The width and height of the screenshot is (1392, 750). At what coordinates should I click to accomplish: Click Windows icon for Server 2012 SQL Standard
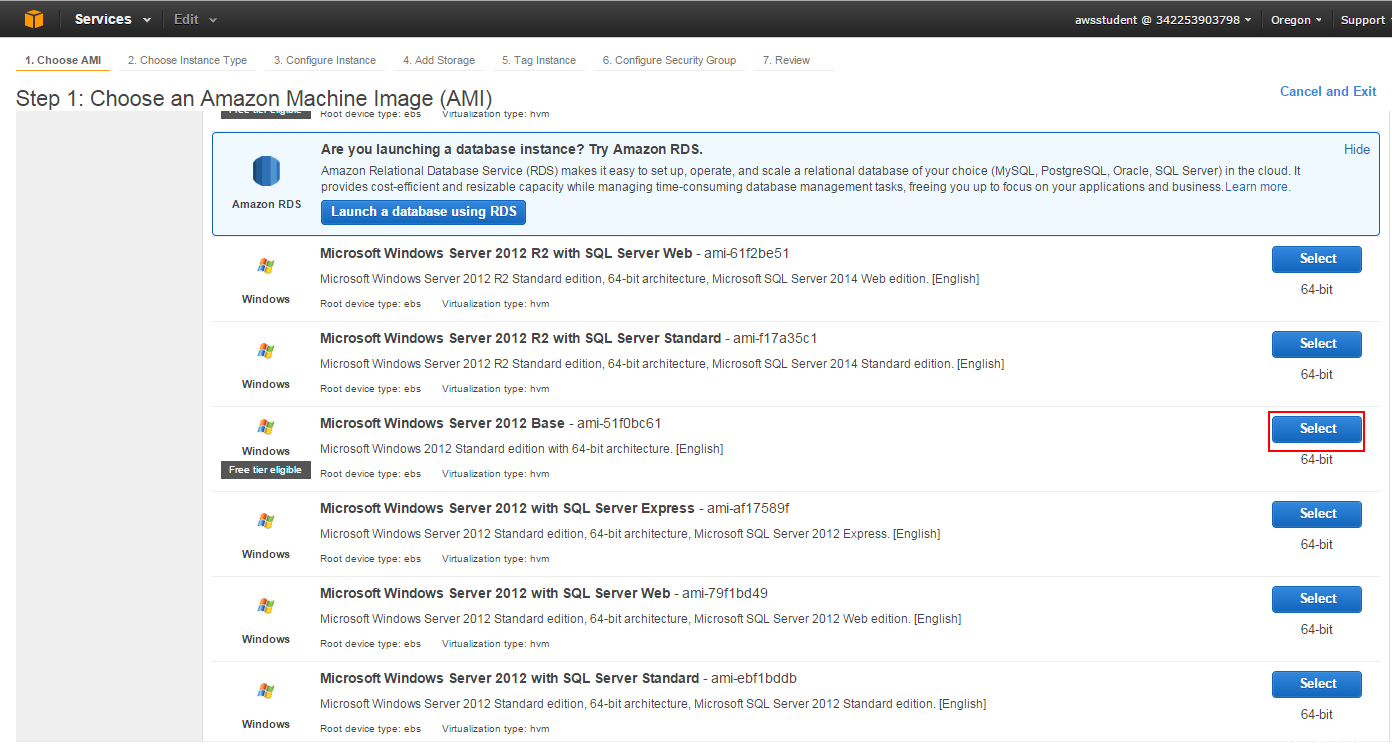[266, 691]
